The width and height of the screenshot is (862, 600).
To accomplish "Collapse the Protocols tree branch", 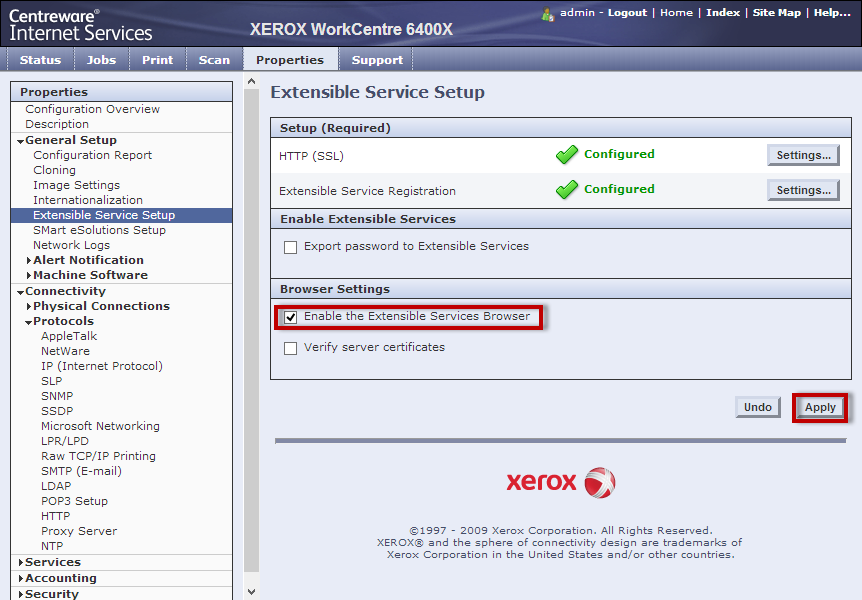I will point(29,322).
